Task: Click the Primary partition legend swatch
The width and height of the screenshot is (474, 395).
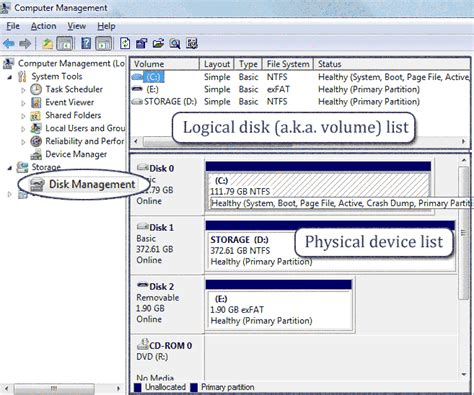Action: 194,387
